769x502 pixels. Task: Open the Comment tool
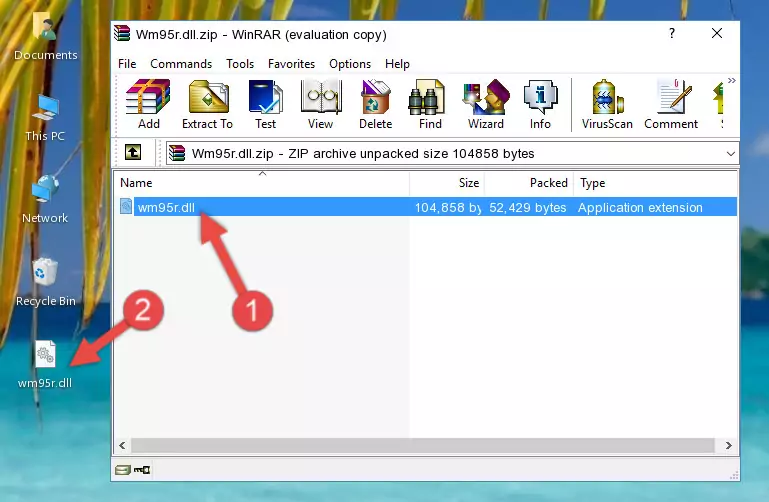[x=671, y=104]
